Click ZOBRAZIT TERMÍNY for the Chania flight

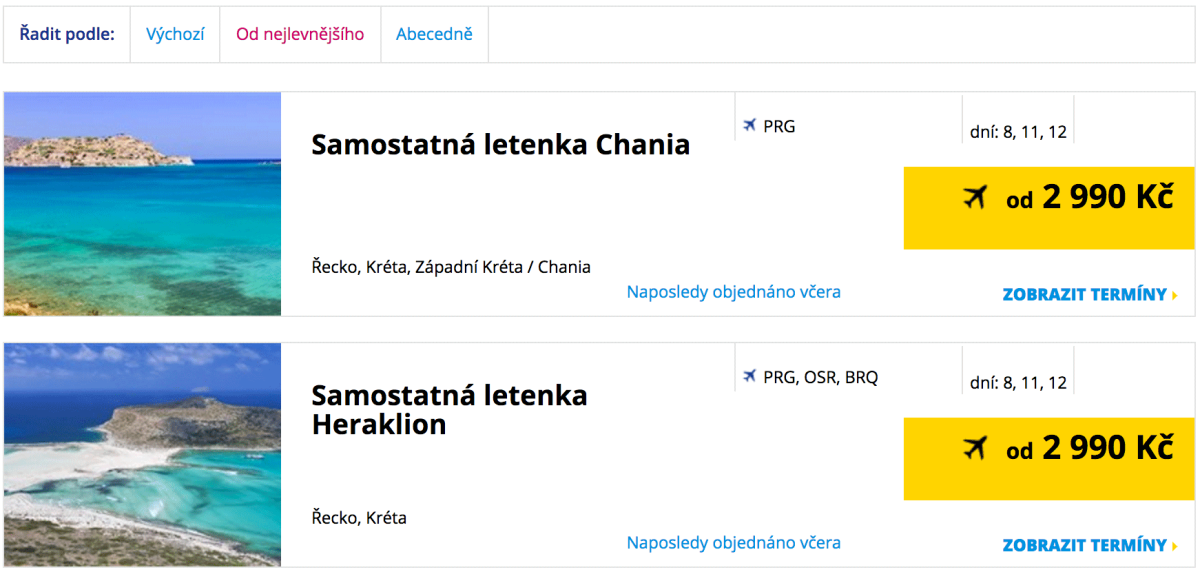(x=1084, y=295)
